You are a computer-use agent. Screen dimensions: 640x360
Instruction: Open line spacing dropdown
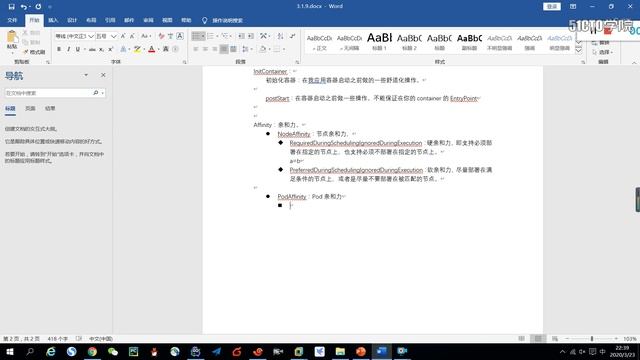click(246, 49)
